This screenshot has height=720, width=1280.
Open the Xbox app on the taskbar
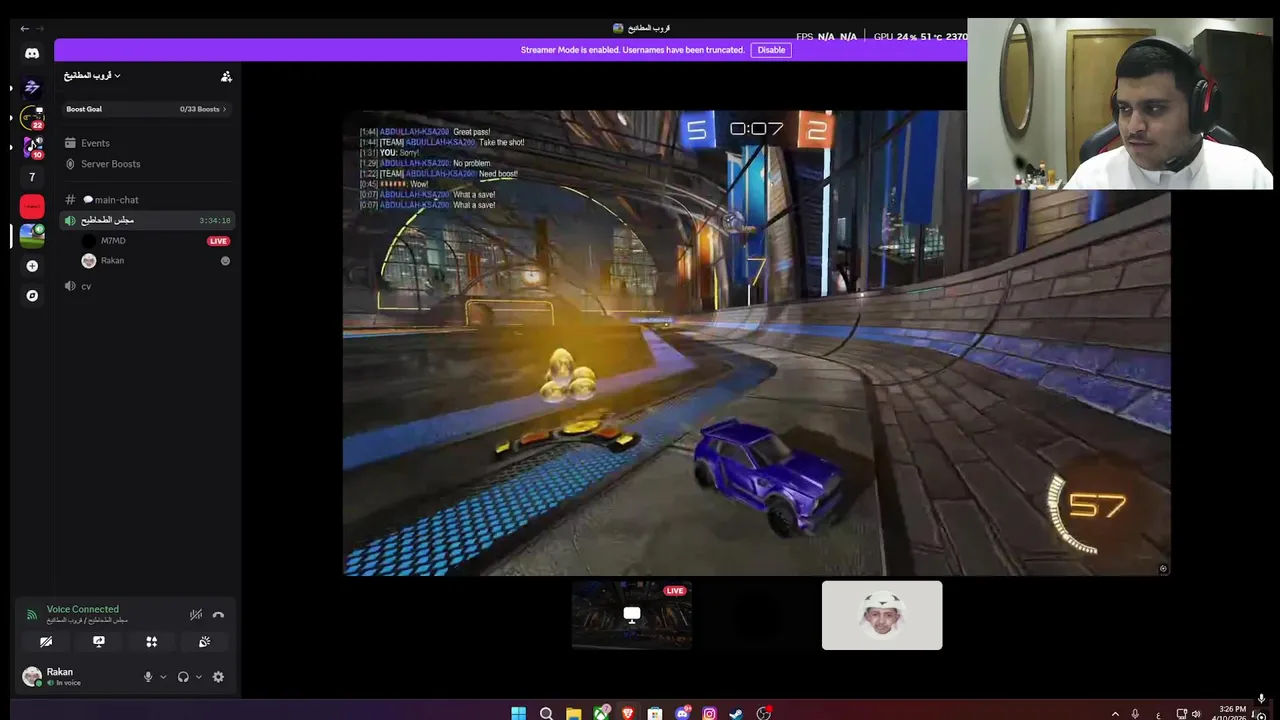click(x=601, y=713)
